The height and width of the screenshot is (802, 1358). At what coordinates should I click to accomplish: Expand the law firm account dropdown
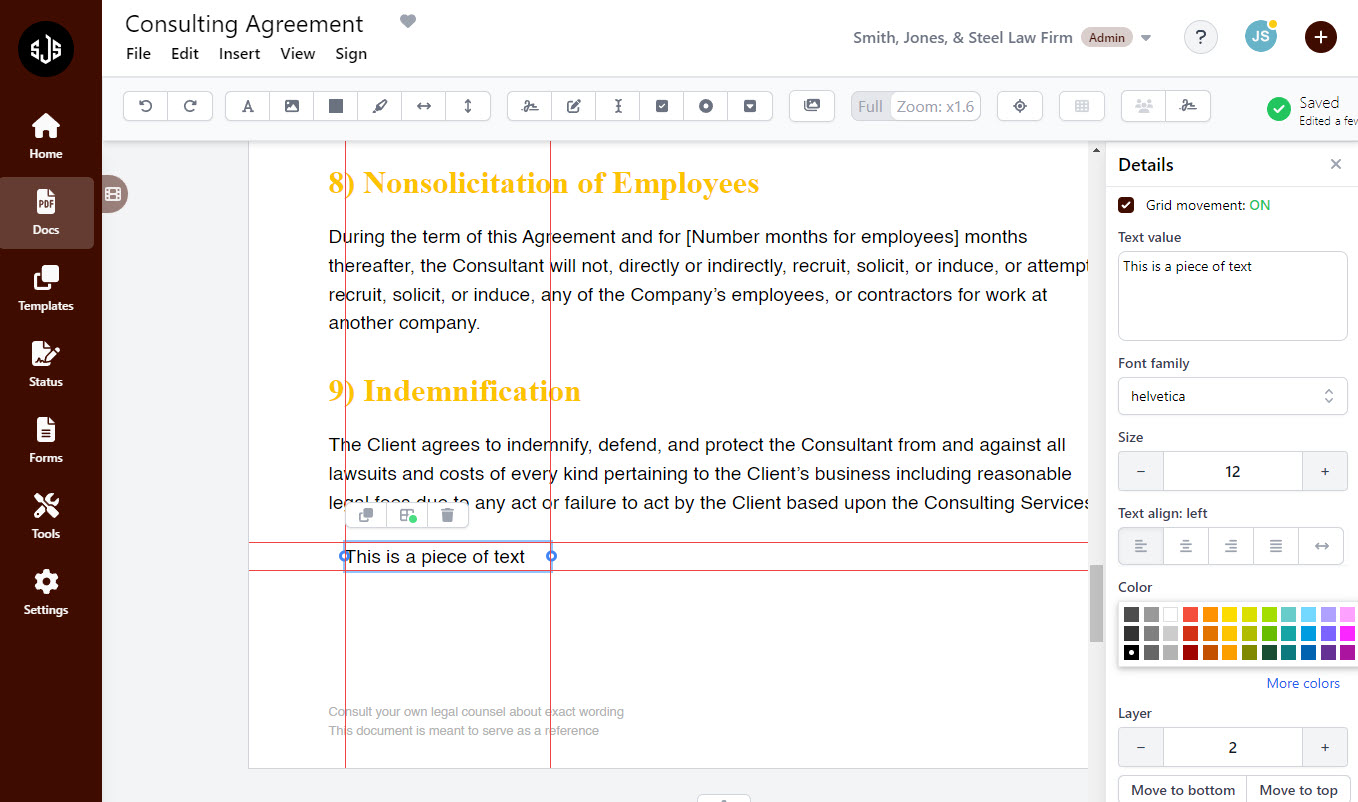[x=1146, y=38]
